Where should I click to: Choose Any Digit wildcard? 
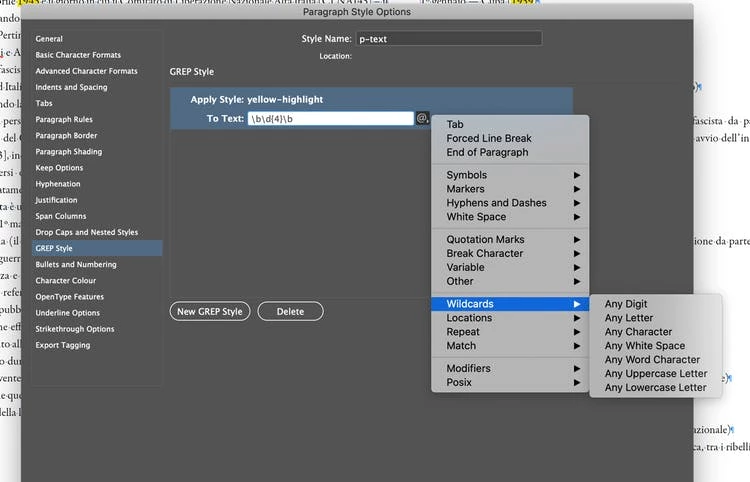coord(655,304)
